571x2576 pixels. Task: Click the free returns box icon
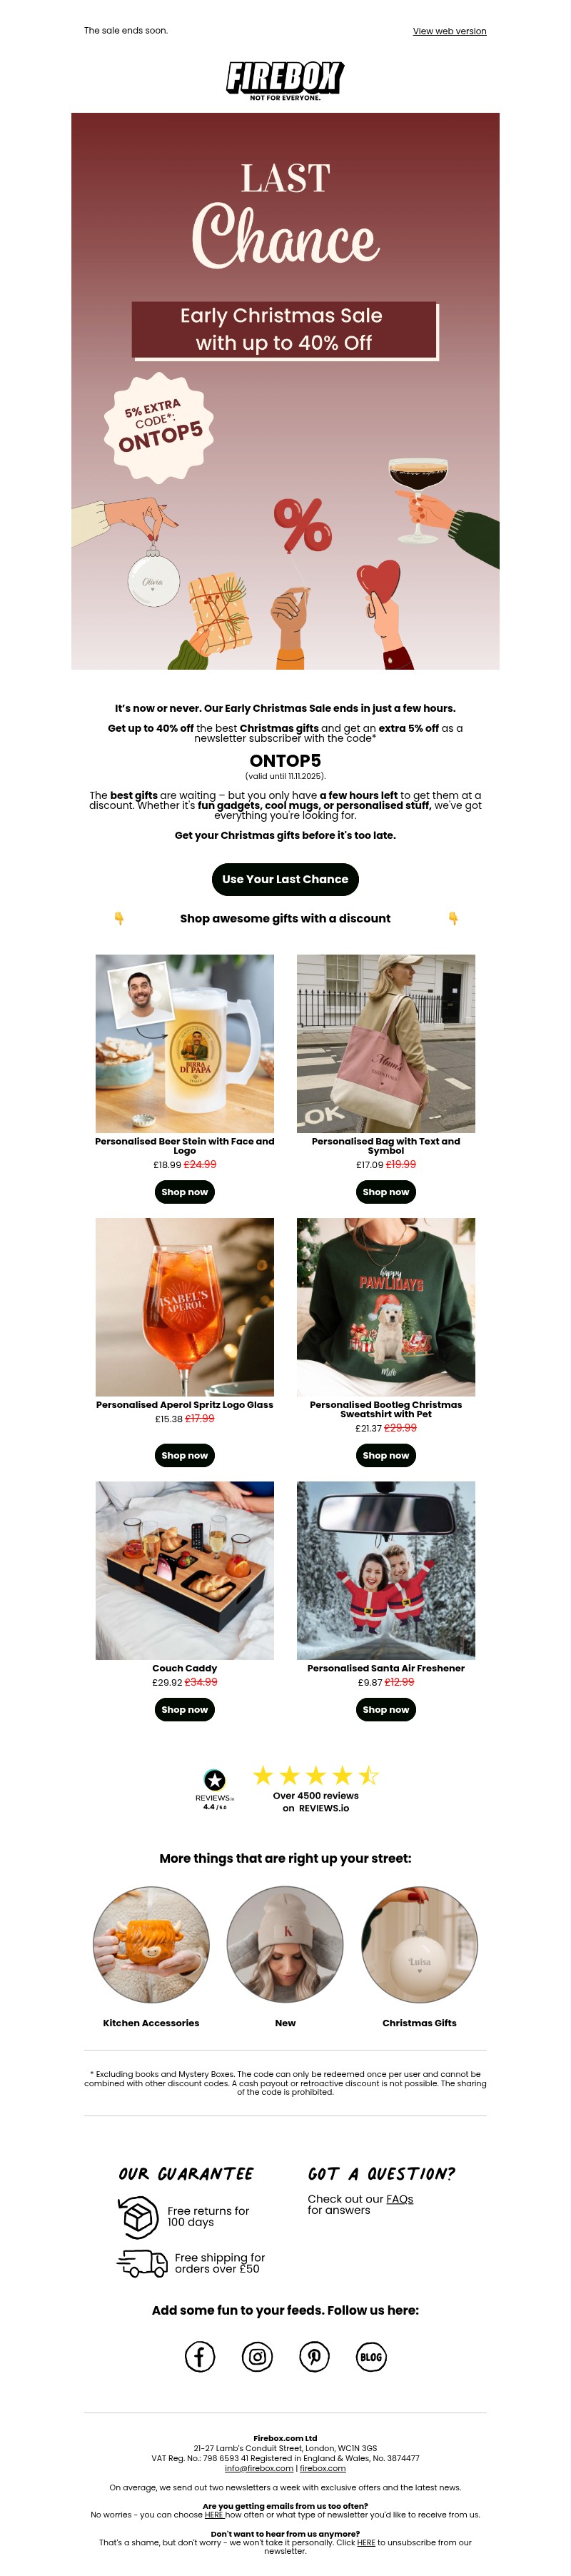(x=139, y=2217)
